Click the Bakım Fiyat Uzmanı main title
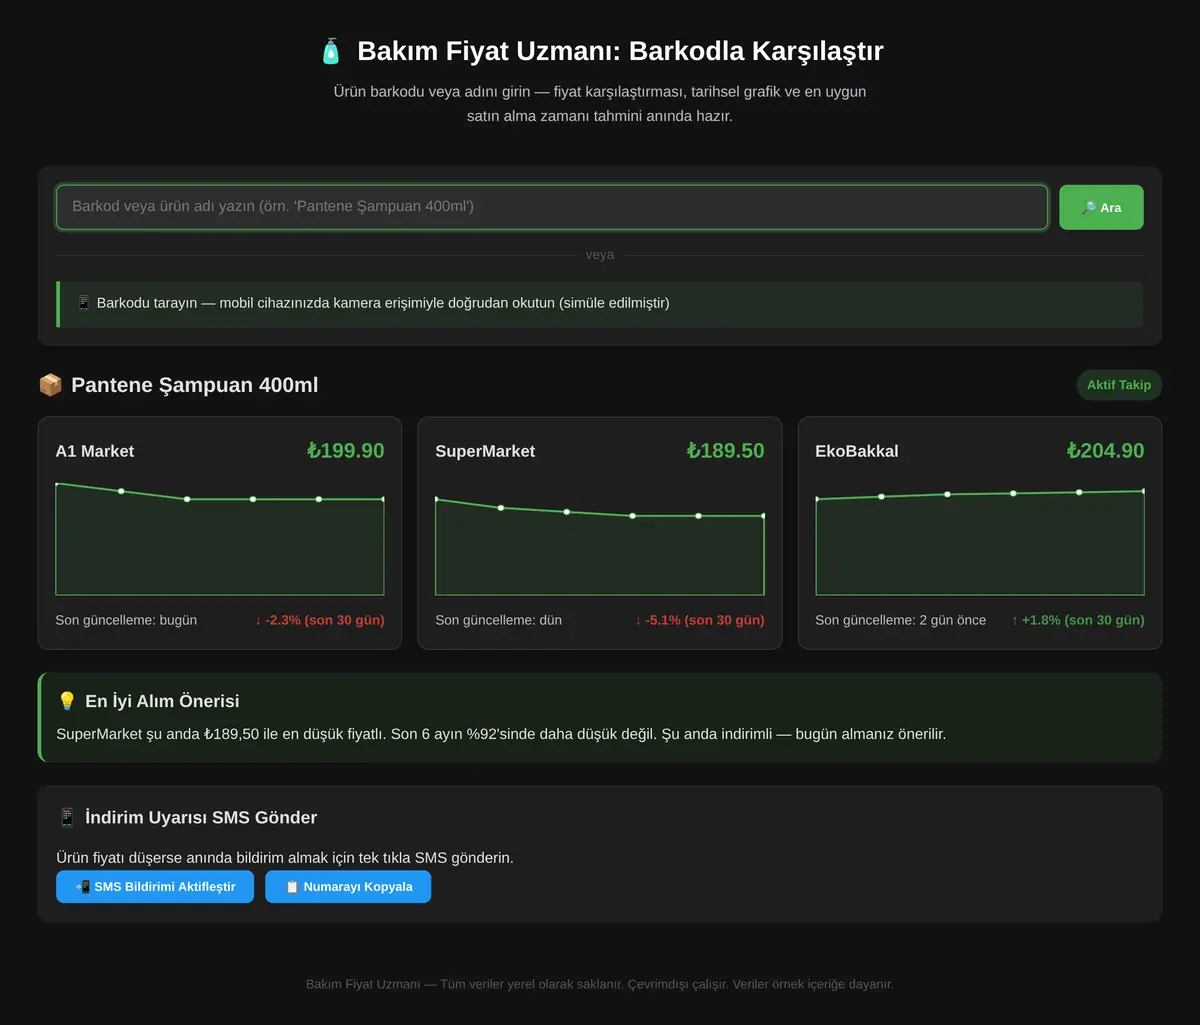 click(620, 51)
